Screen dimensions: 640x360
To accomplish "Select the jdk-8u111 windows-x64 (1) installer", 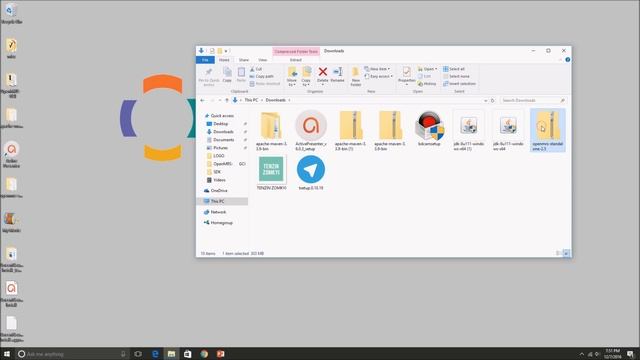I will click(x=469, y=131).
